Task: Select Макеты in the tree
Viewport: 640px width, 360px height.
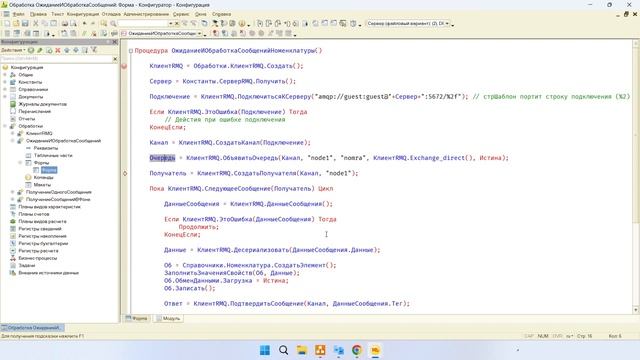Action: point(42,185)
